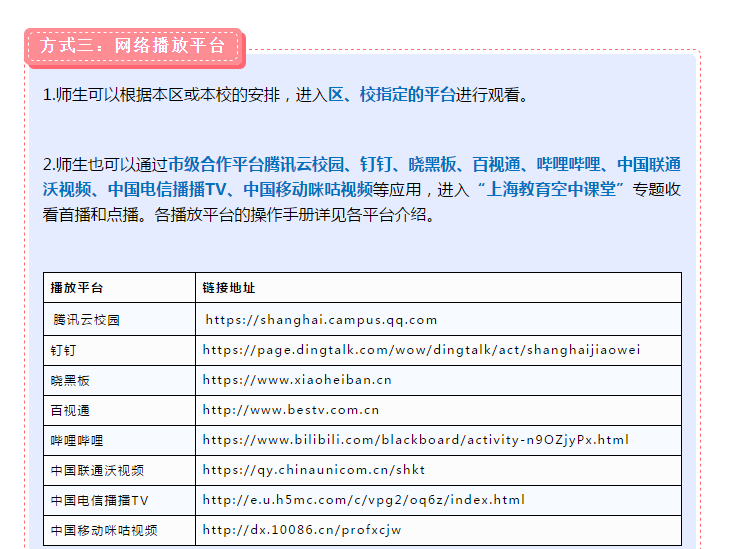Click the 中国电信播播TV highlighted text in paragraph
748x549 pixels.
coord(167,190)
